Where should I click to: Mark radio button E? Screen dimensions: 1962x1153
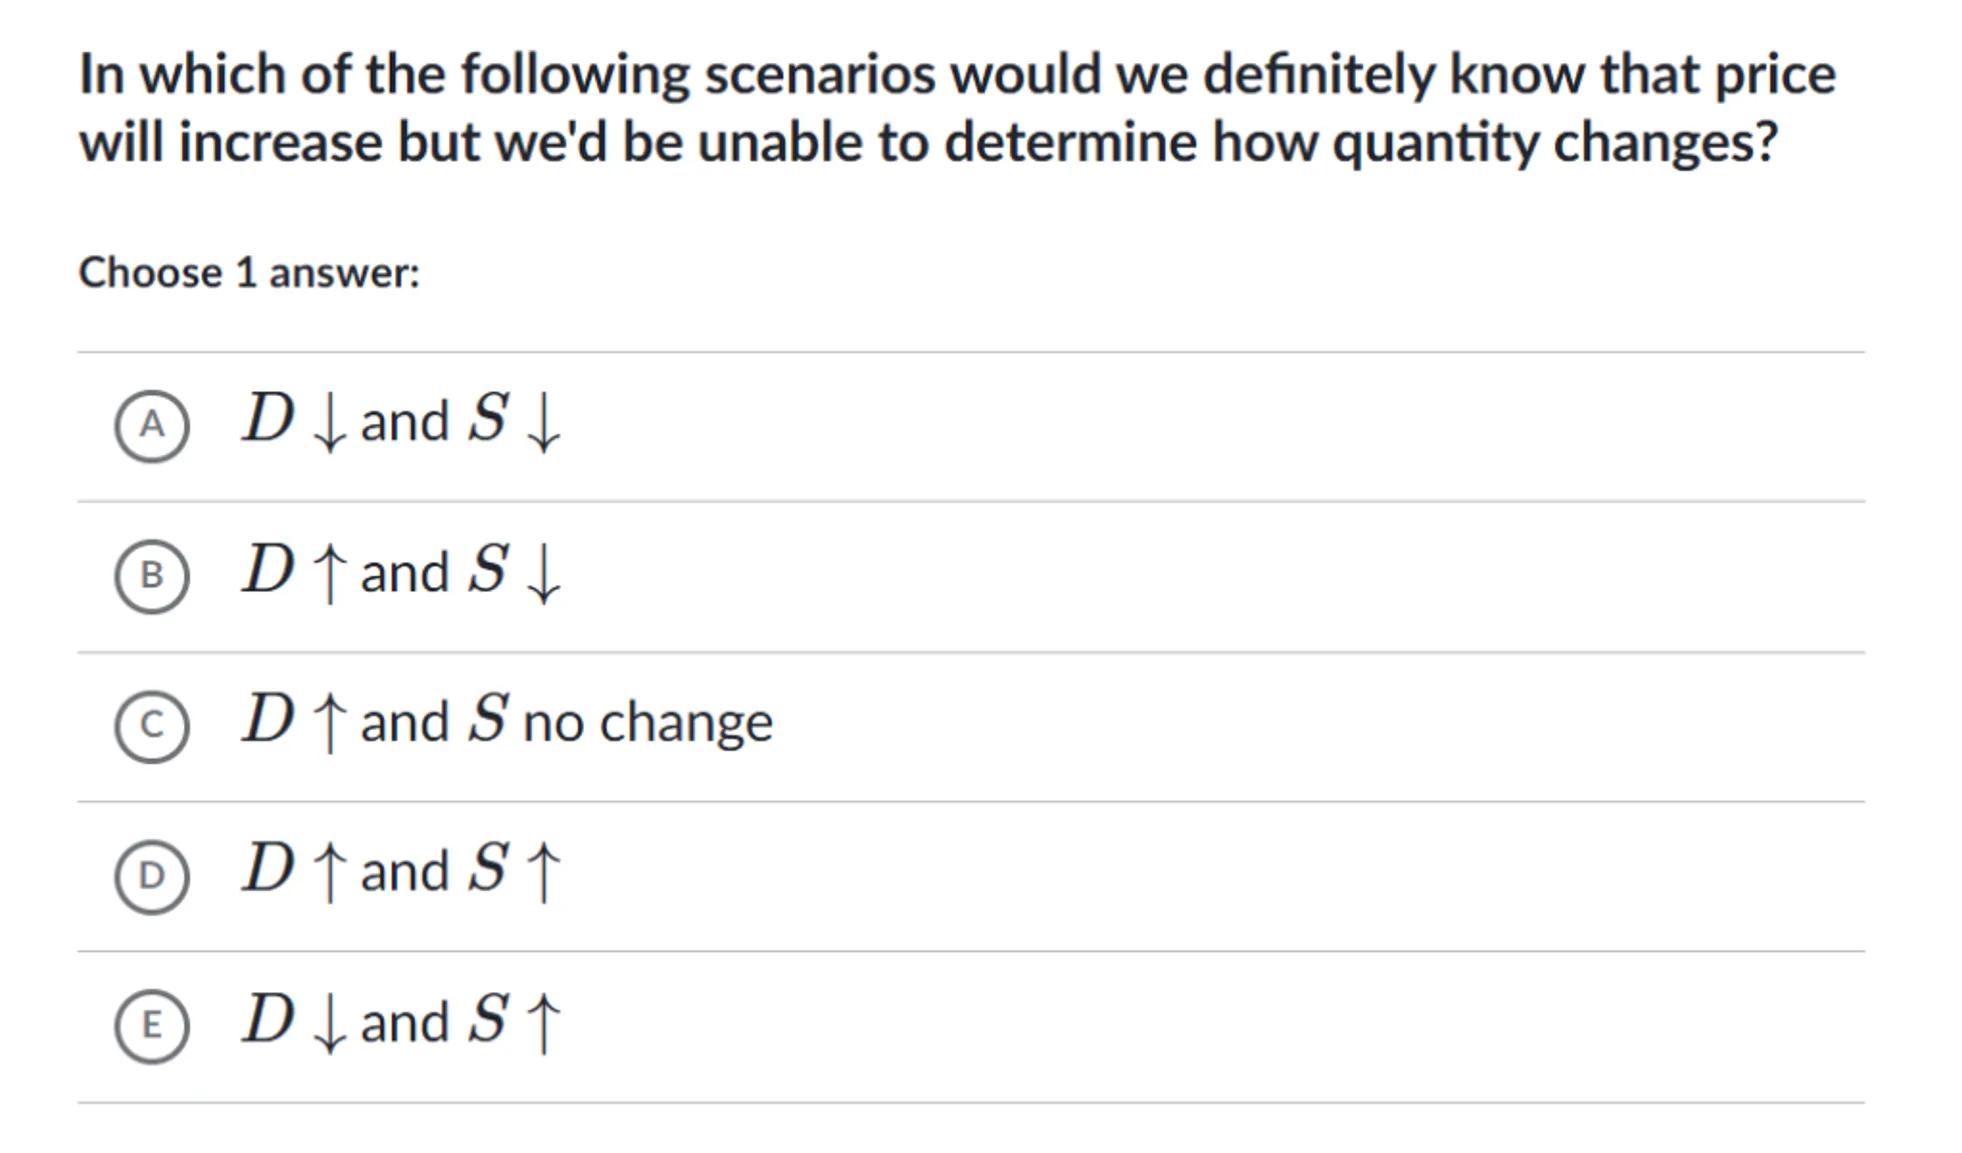tap(151, 1026)
